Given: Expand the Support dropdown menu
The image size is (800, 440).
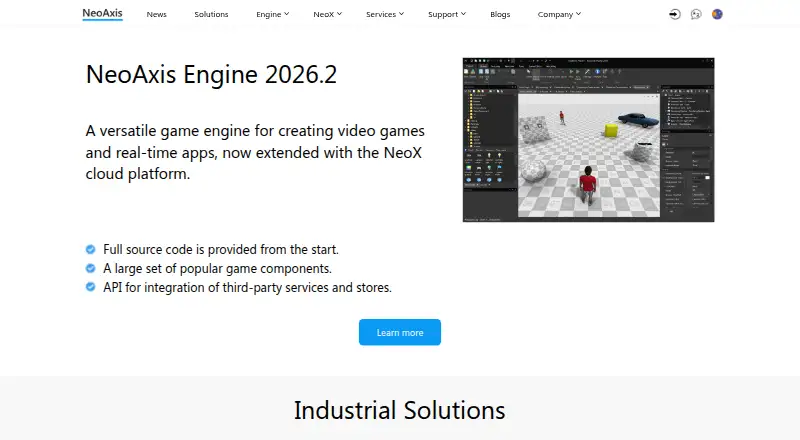Looking at the screenshot, I should point(447,14).
